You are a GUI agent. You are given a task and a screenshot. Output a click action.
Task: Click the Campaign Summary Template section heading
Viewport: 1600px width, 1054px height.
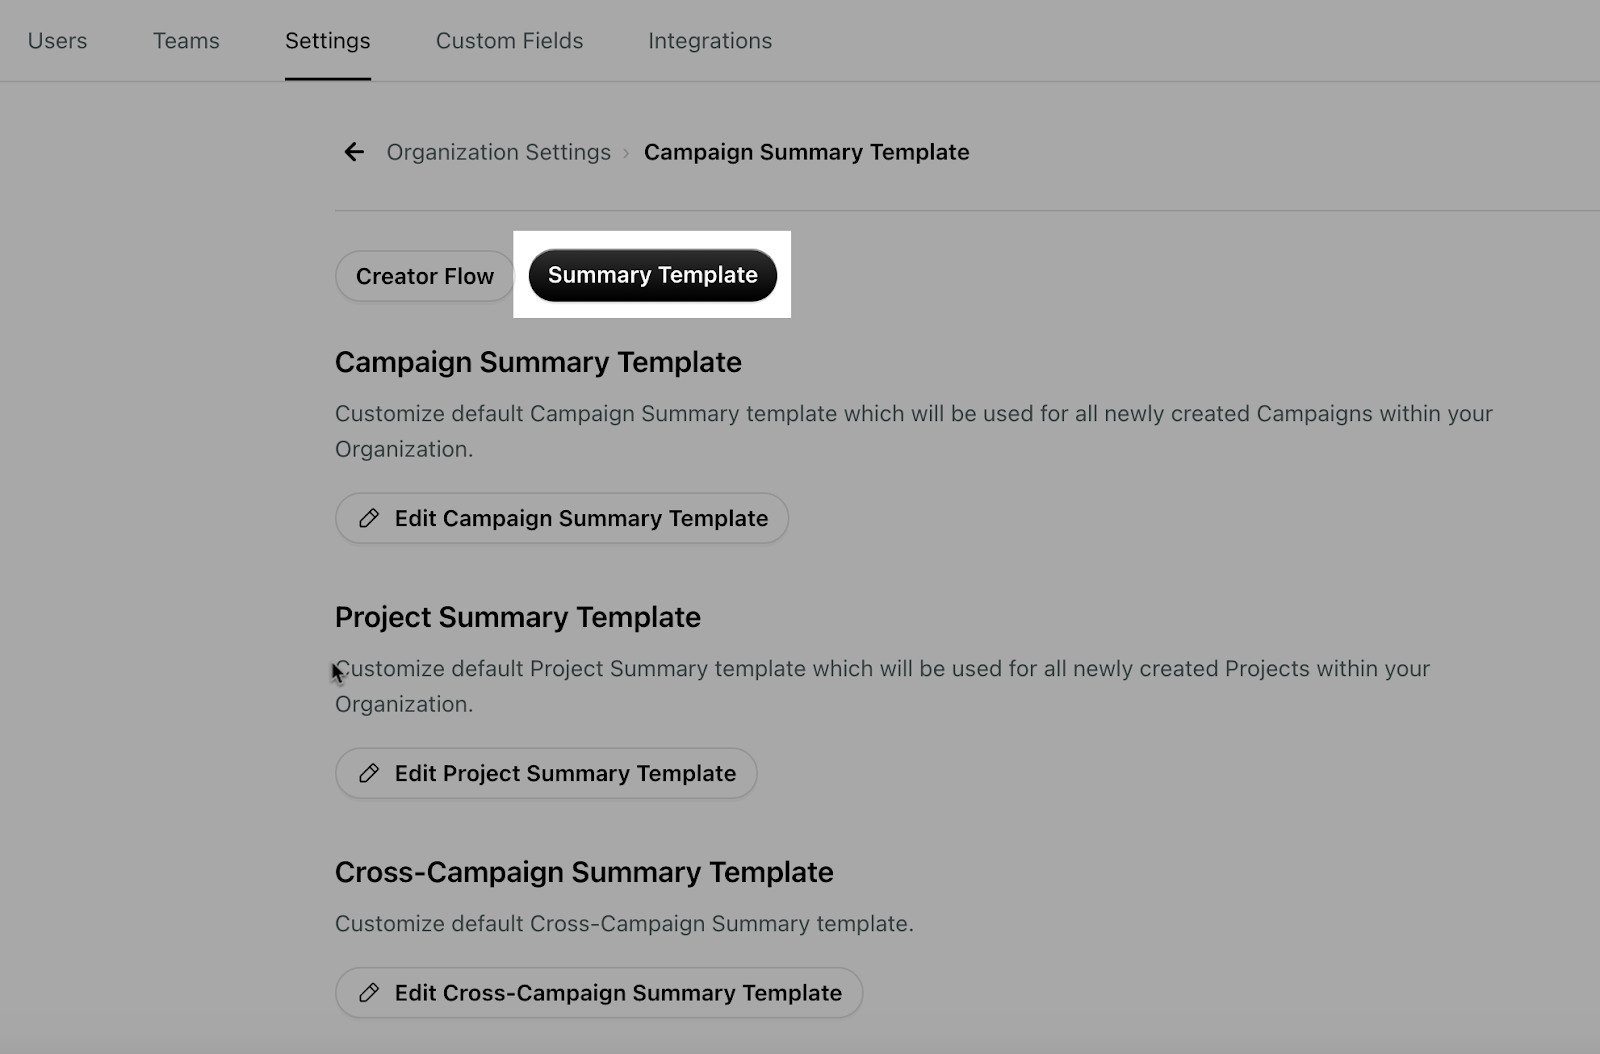click(x=538, y=362)
